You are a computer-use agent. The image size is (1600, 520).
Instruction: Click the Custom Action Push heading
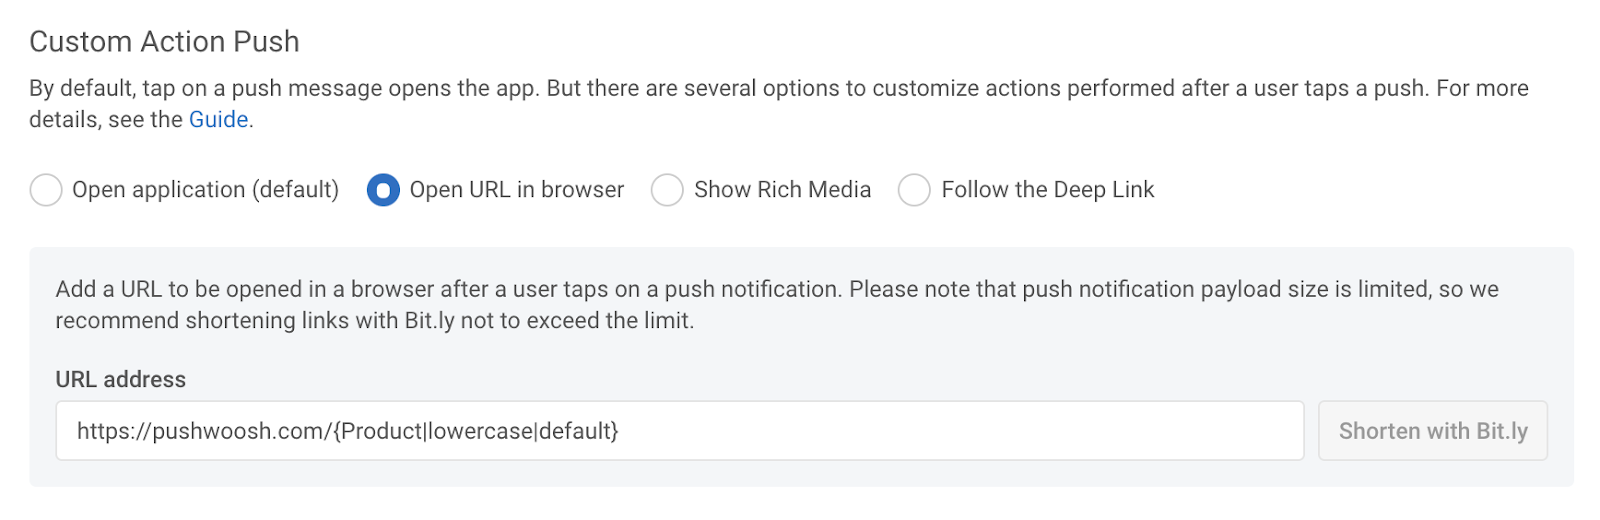tap(164, 42)
